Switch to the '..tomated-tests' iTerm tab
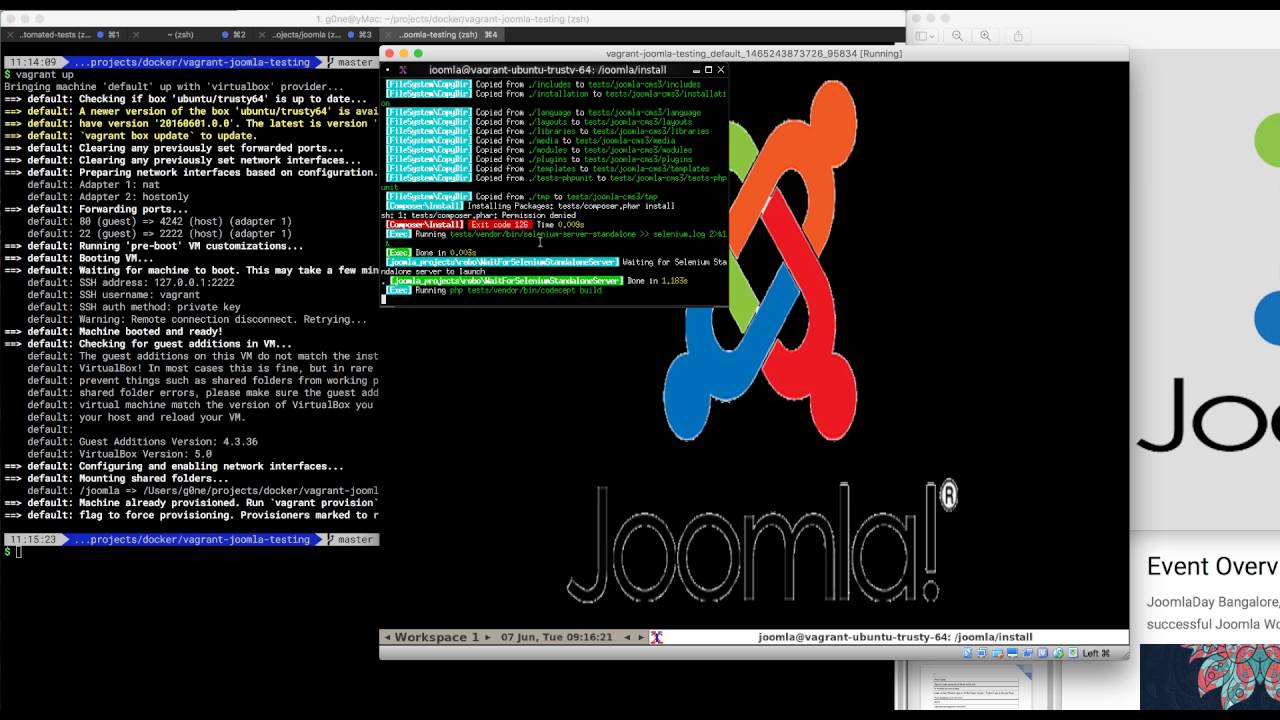Image resolution: width=1280 pixels, height=720 pixels. point(62,35)
